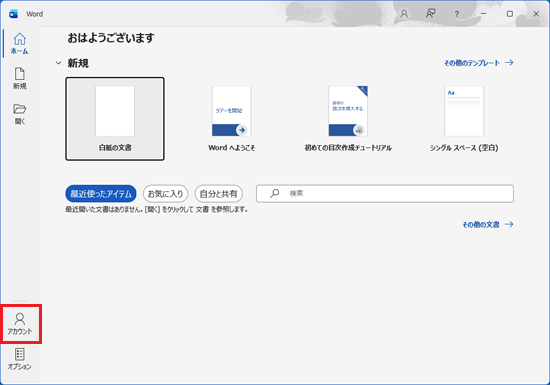Click the おはようございます greeting heading
This screenshot has width=550, height=385.
111,38
